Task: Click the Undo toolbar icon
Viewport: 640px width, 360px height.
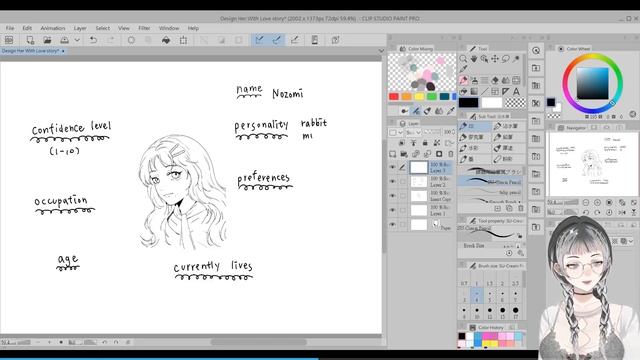Action: tap(93, 40)
